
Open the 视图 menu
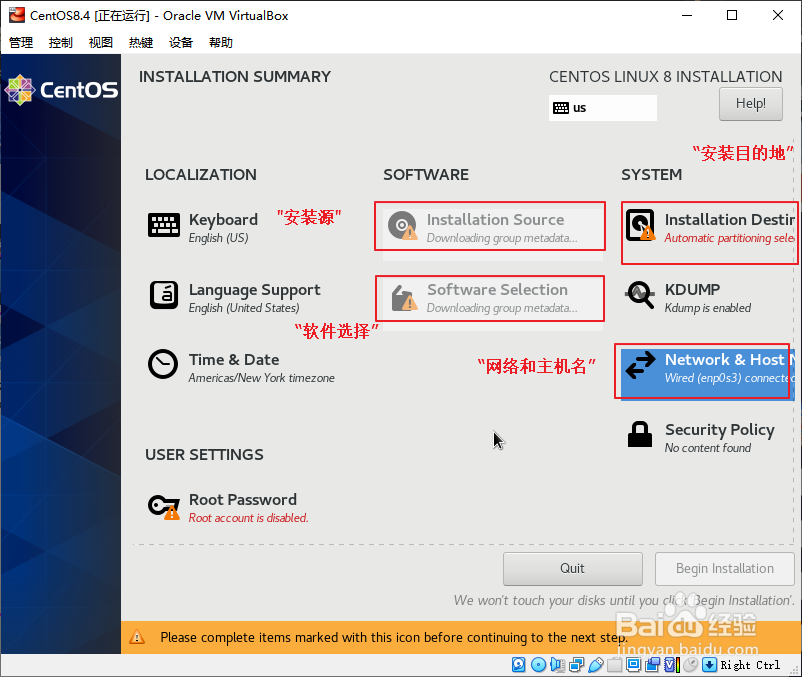101,42
